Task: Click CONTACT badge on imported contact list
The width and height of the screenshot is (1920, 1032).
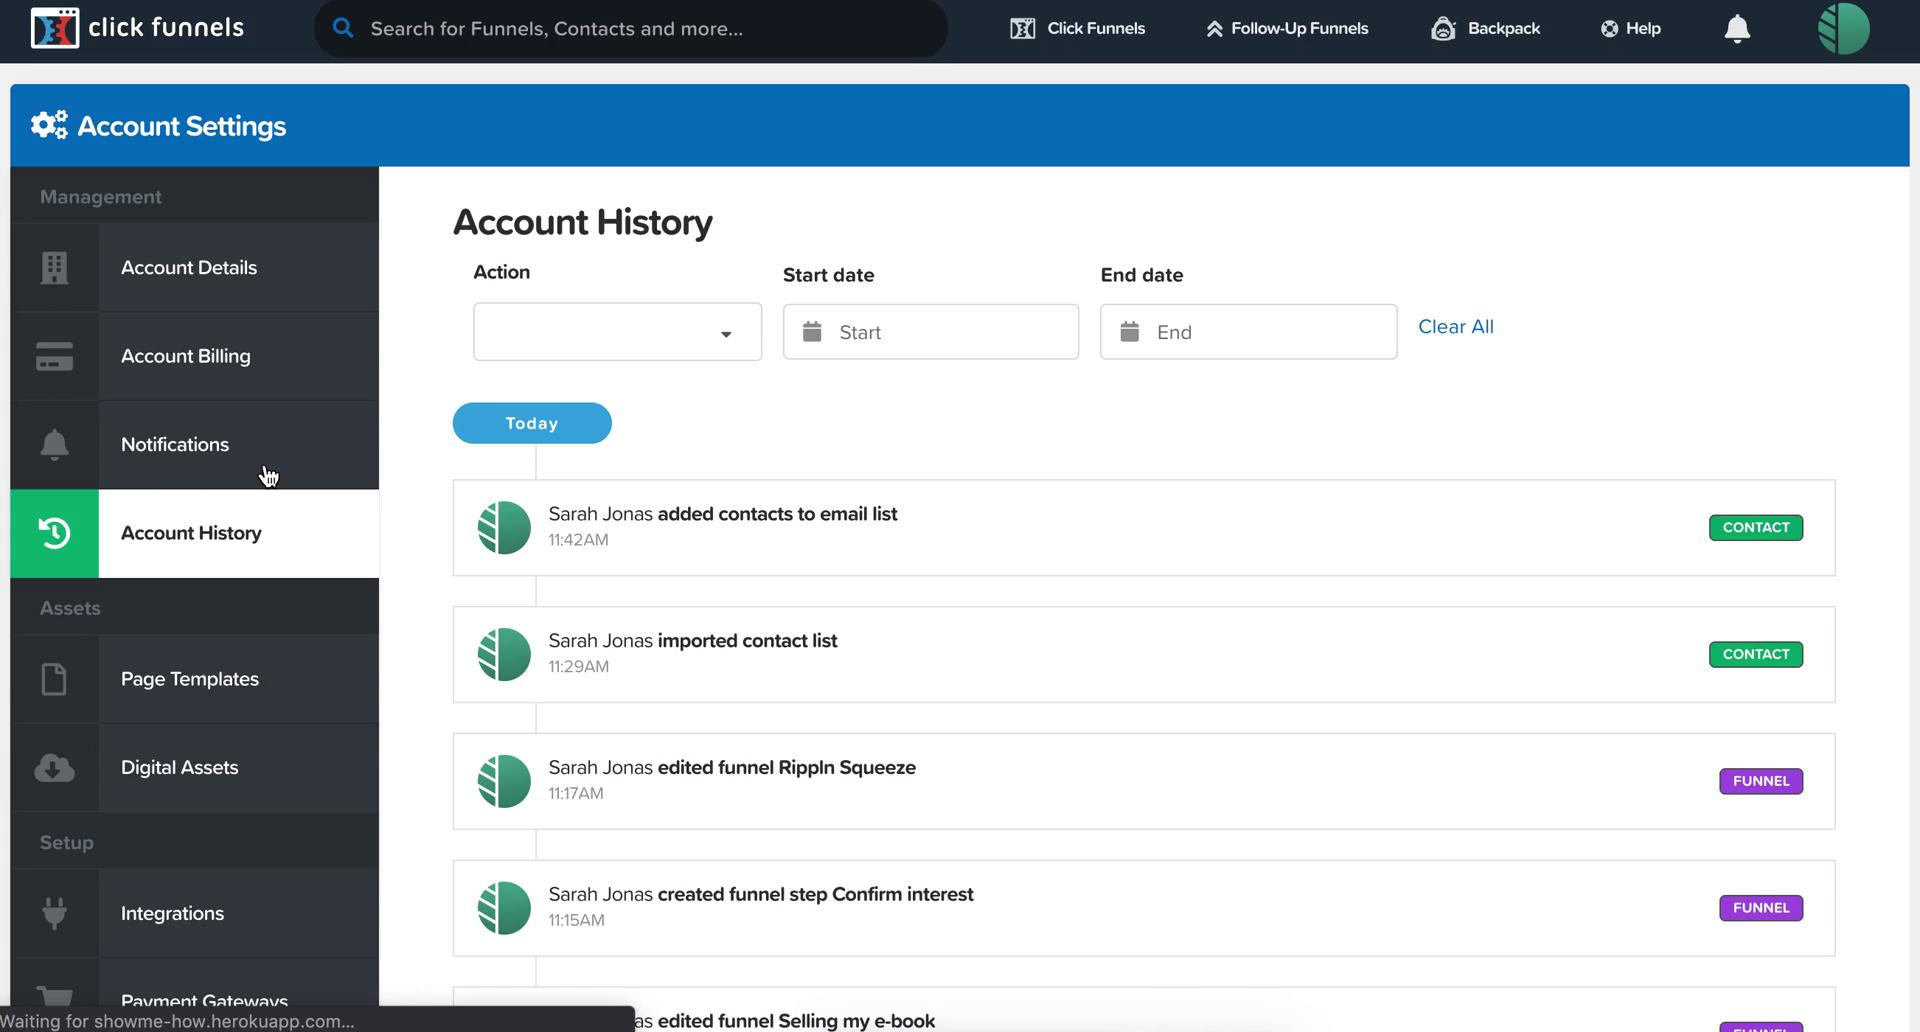Action: (1756, 654)
